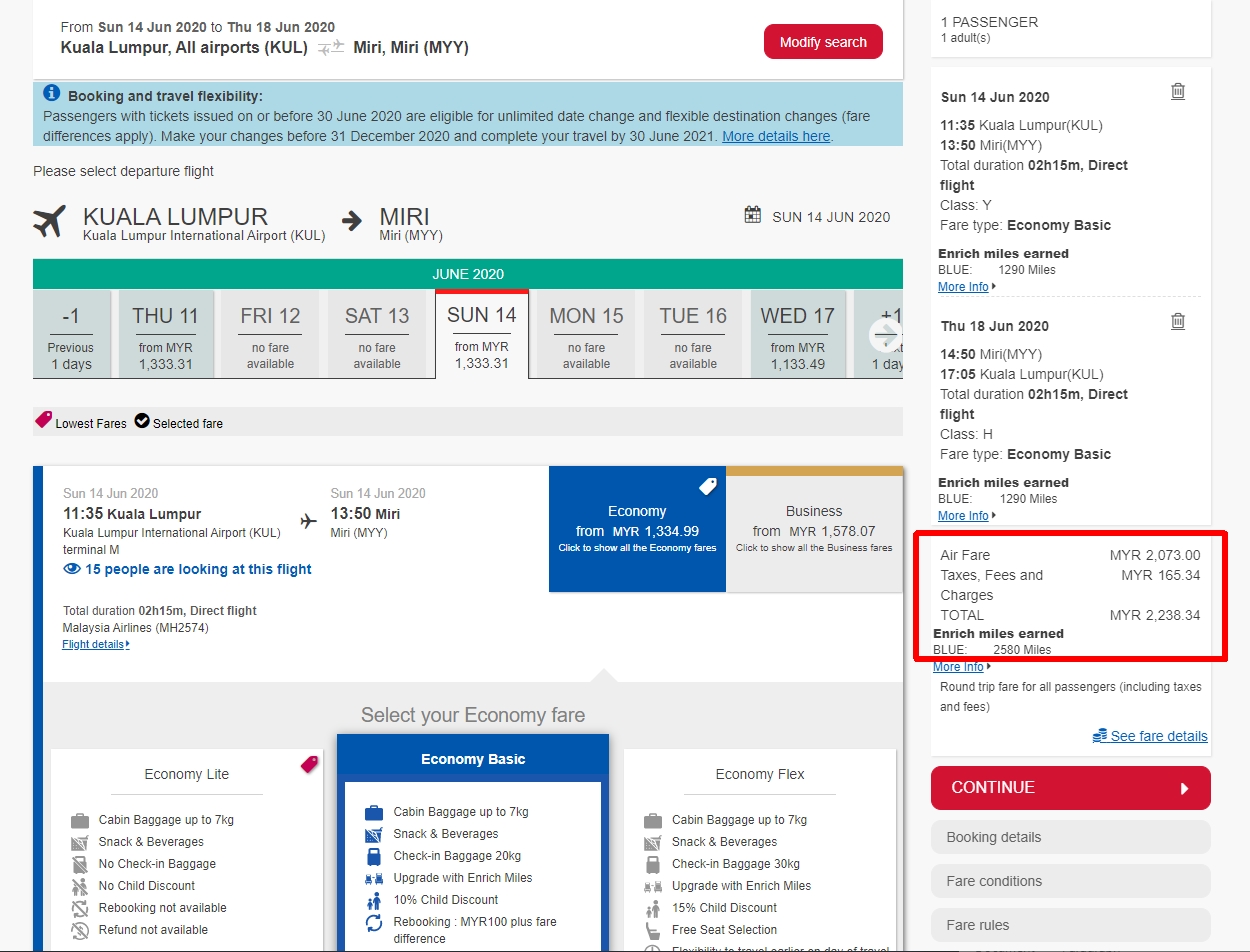Delete the Sun 14 Jun 2020 flight using trash icon
Viewport: 1250px width, 952px height.
(x=1178, y=92)
